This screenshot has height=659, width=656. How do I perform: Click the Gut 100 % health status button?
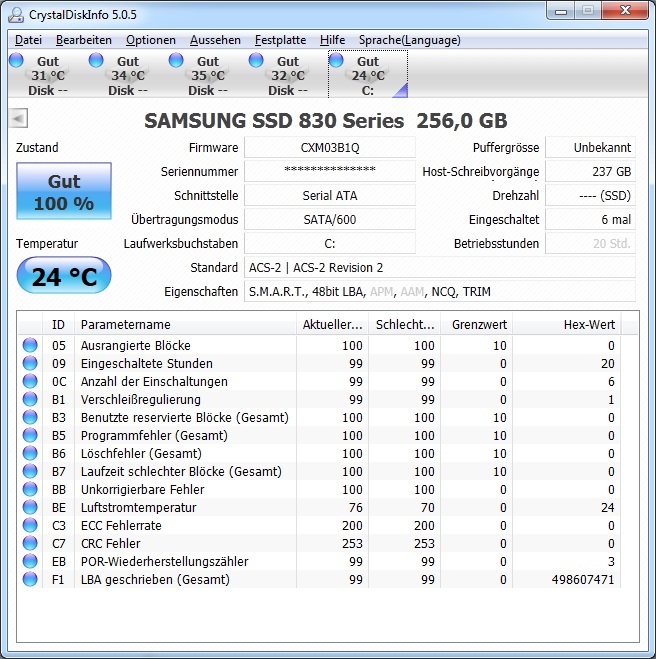tap(64, 191)
